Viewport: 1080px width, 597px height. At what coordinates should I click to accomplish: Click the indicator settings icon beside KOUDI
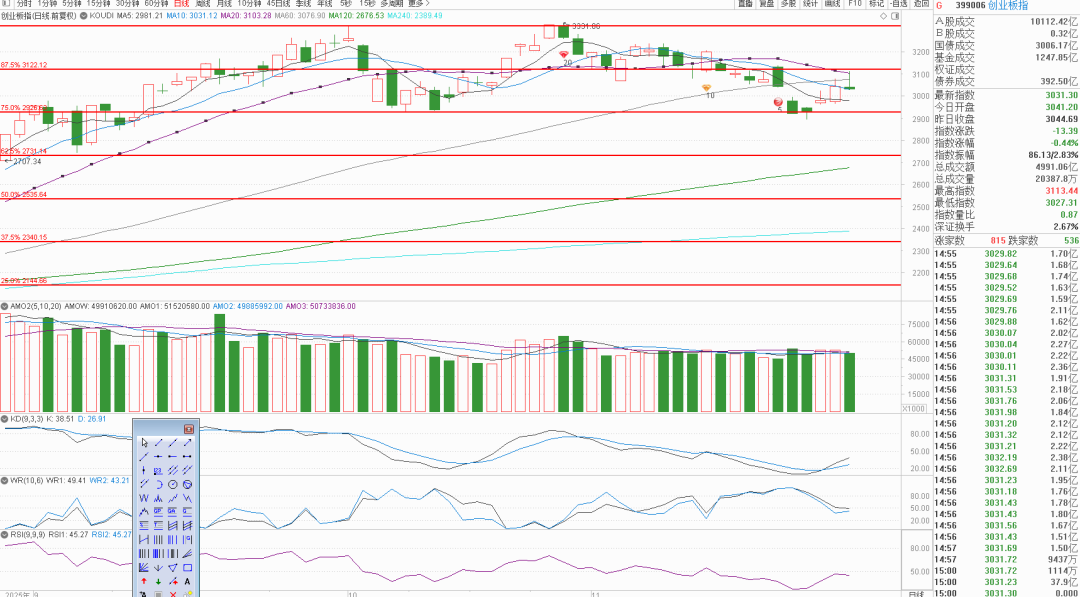(85, 14)
